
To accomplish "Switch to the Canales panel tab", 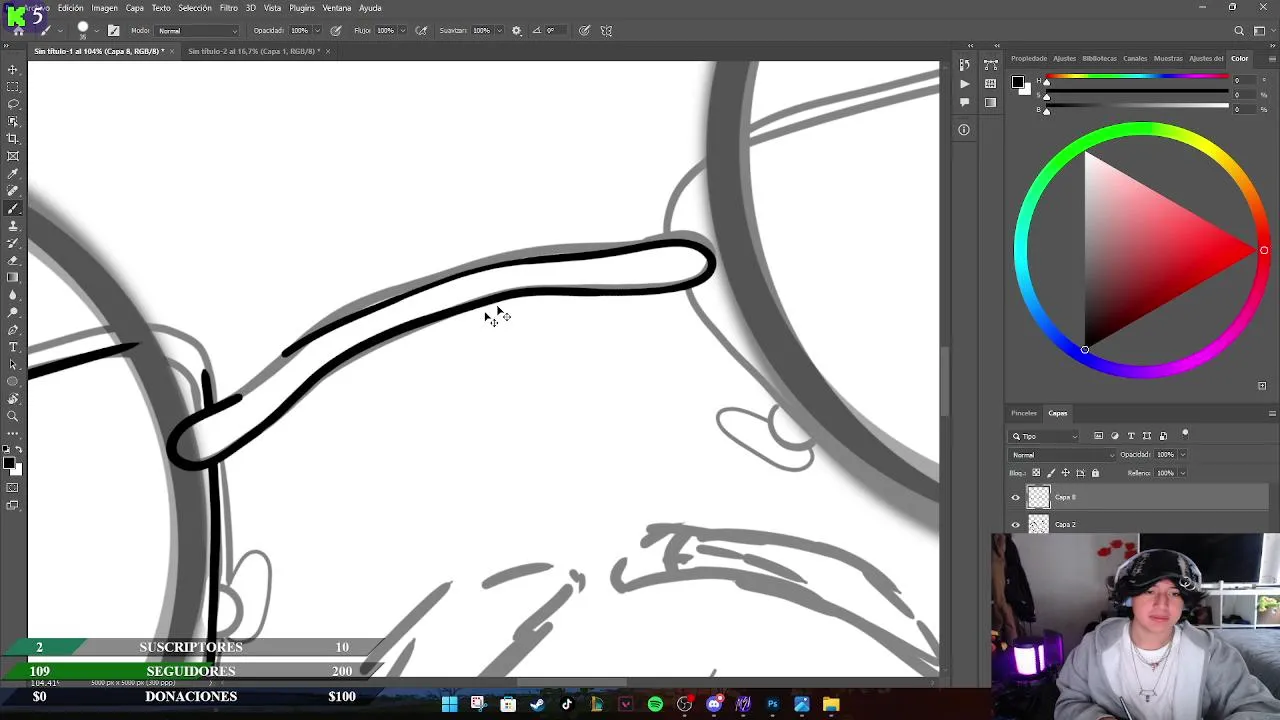I will (1135, 58).
